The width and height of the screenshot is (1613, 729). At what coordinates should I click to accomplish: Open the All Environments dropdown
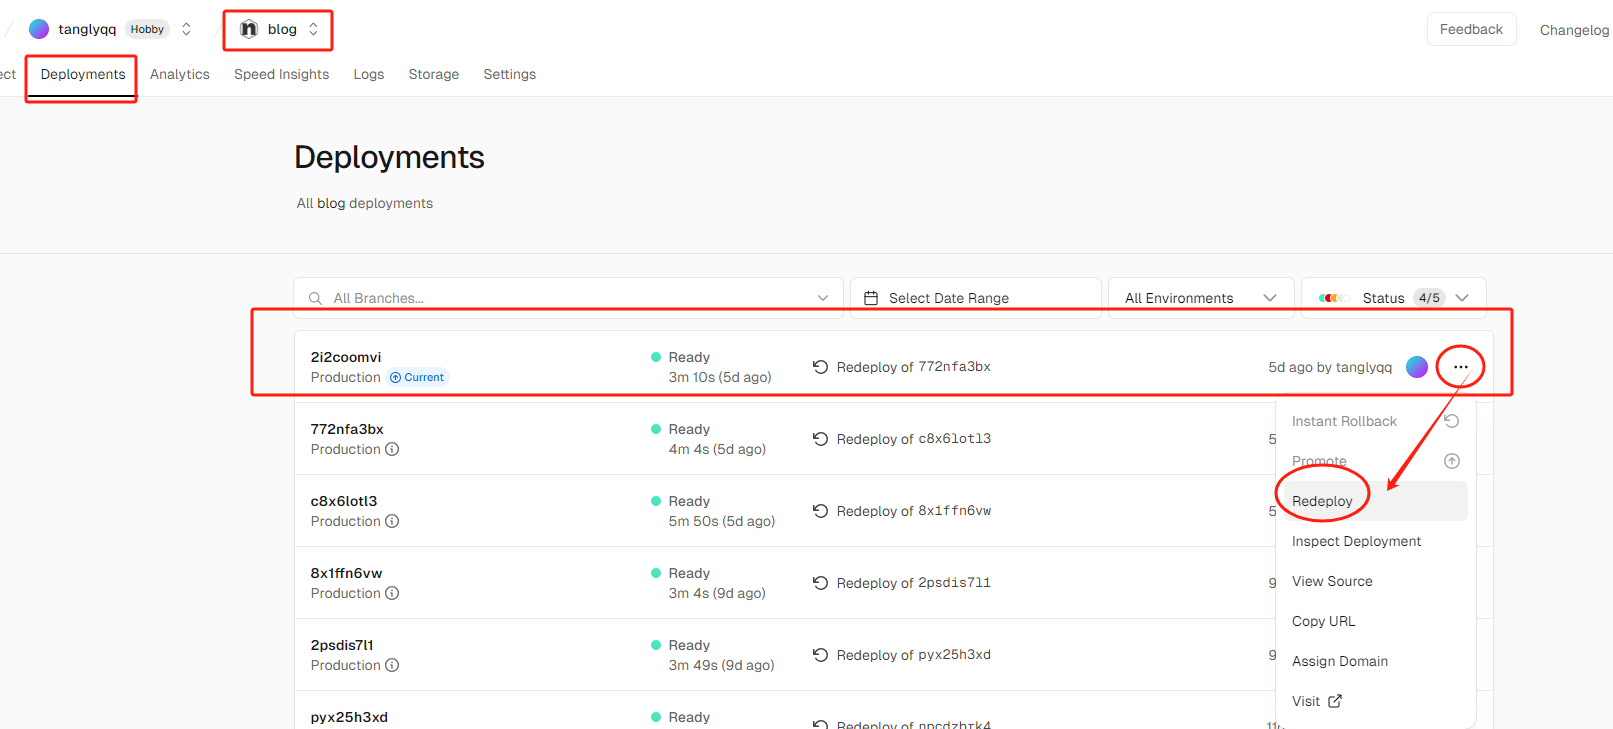click(x=1201, y=298)
